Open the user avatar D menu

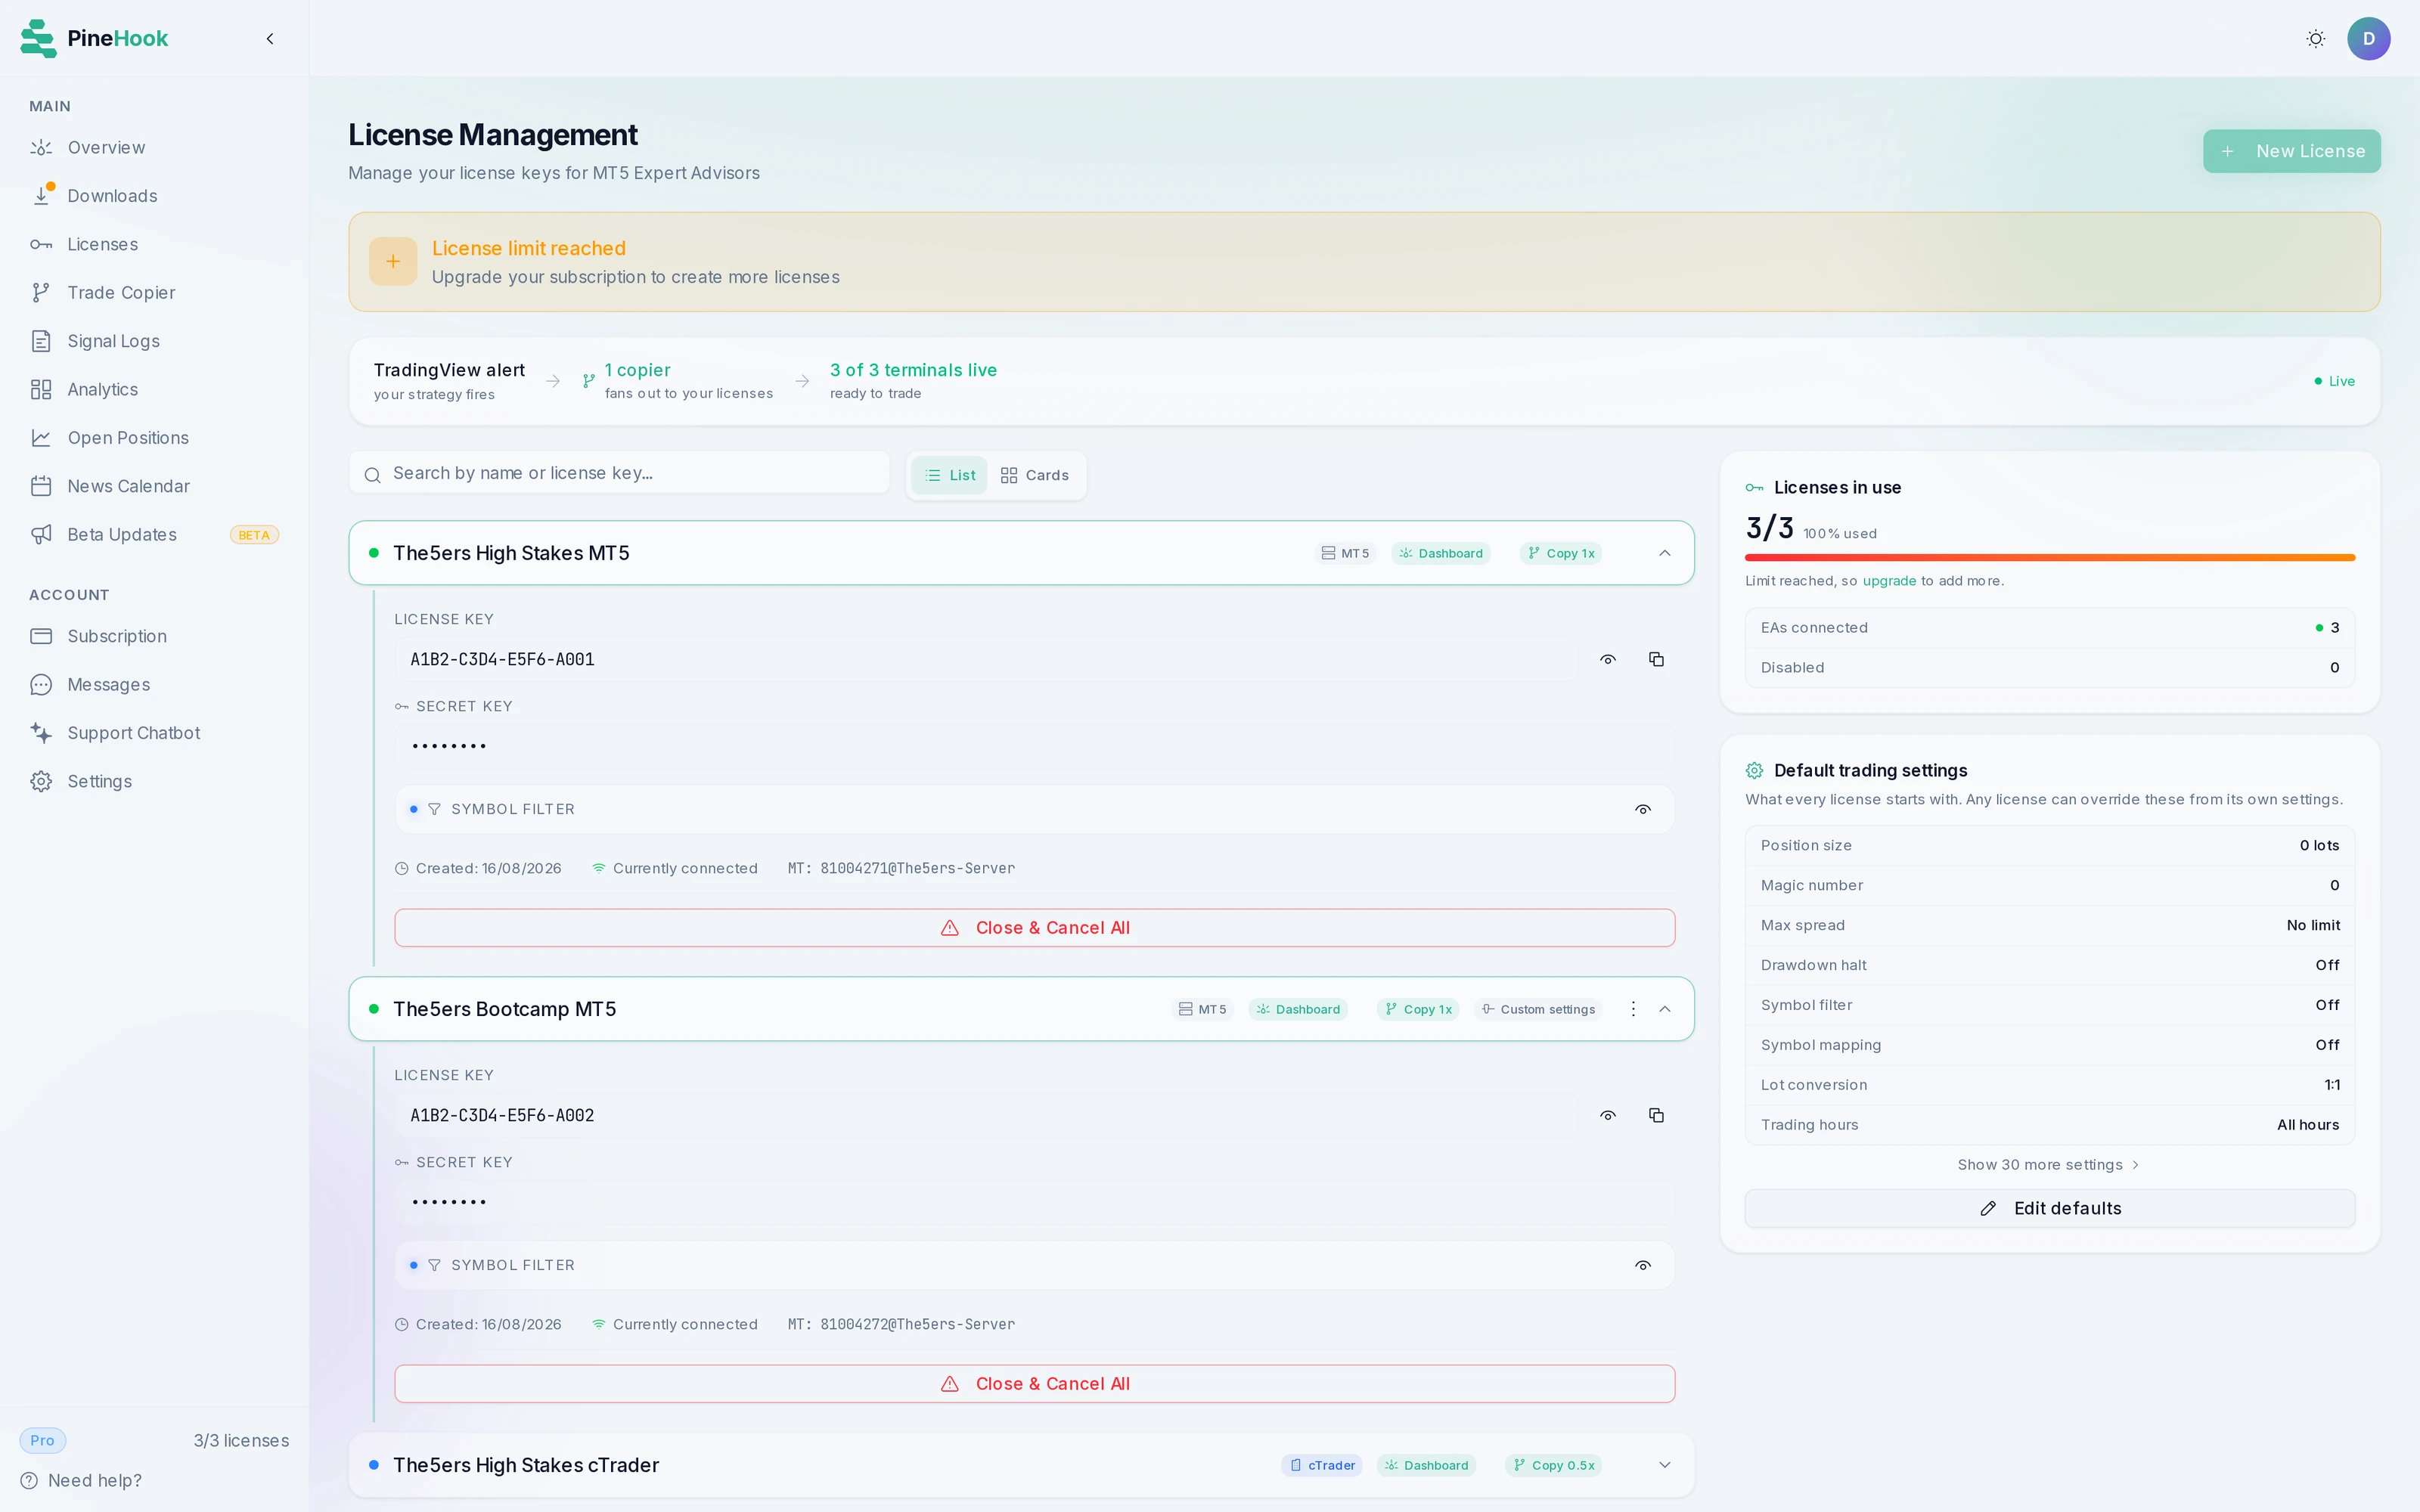[x=2368, y=39]
